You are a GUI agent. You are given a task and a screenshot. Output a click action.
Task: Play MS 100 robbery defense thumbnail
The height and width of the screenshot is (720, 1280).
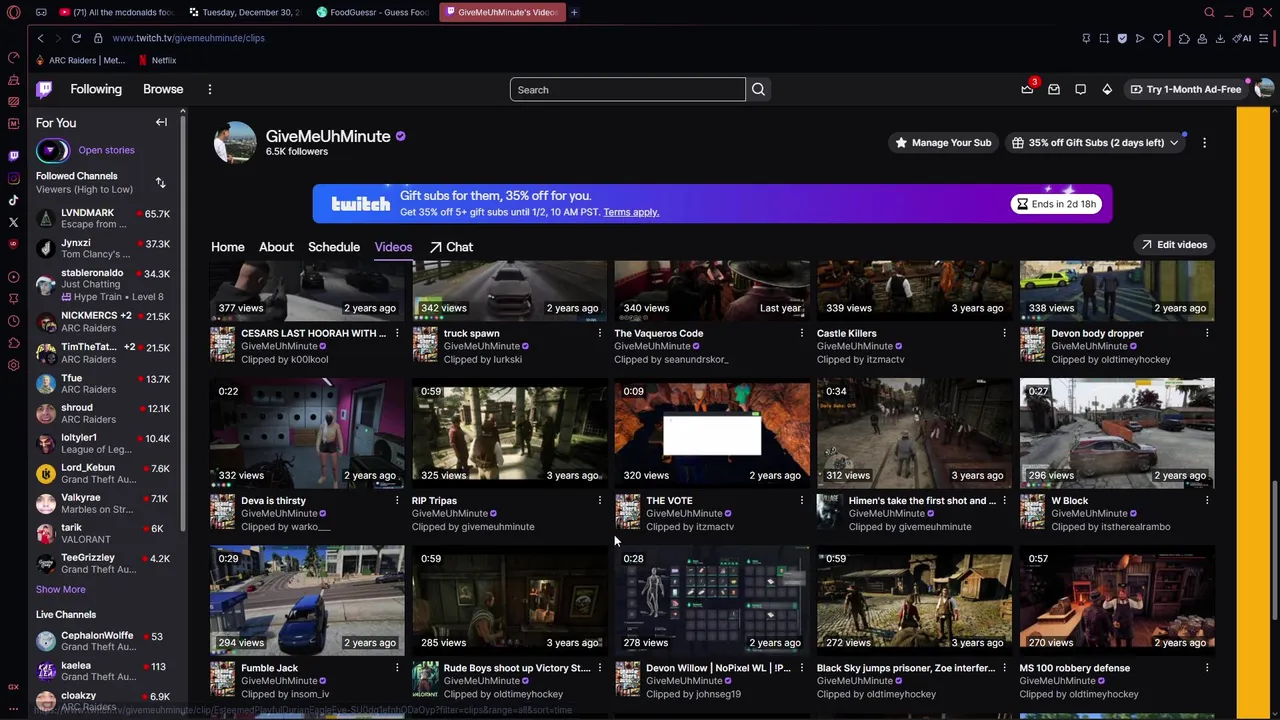pos(1117,599)
